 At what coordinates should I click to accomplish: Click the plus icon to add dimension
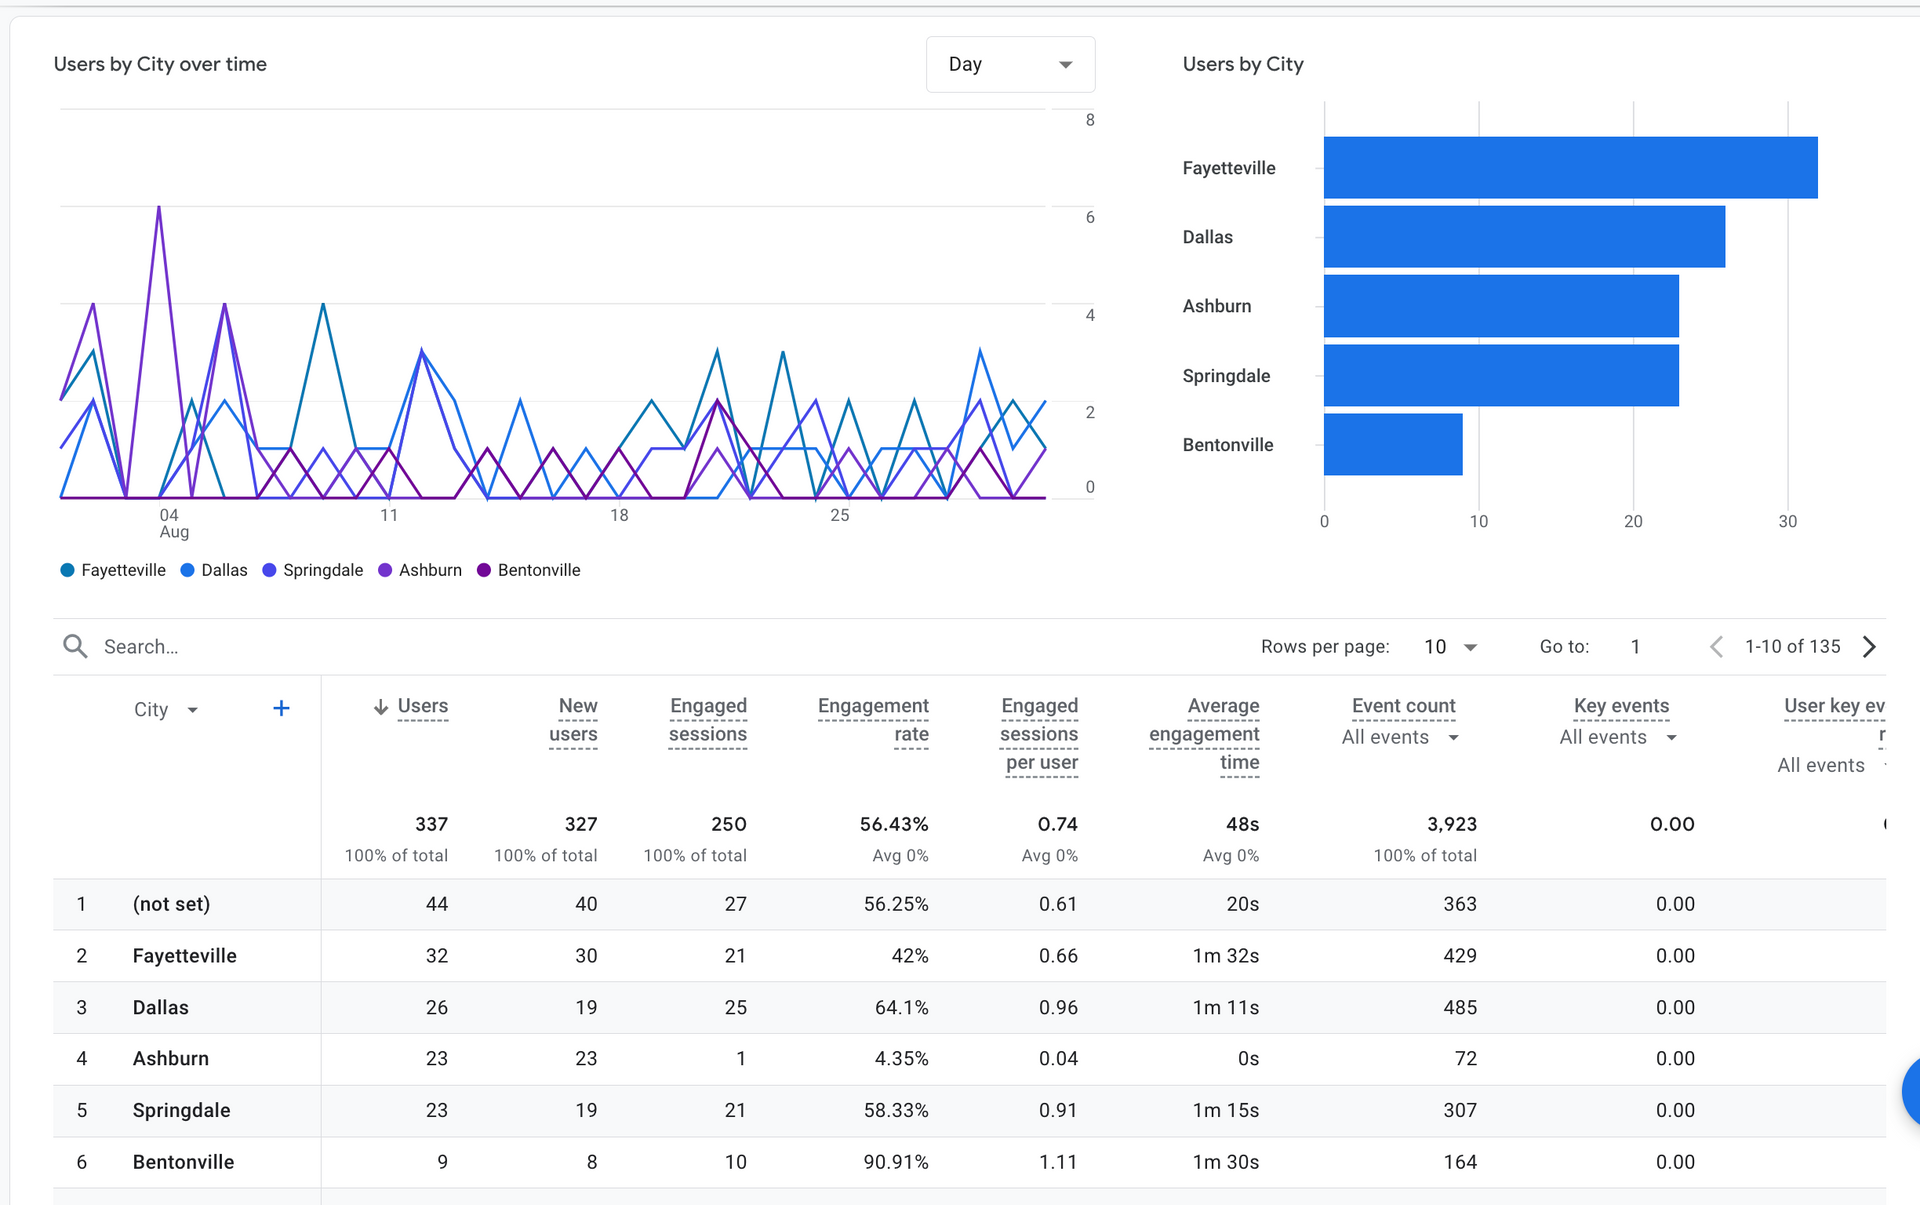pyautogui.click(x=281, y=708)
